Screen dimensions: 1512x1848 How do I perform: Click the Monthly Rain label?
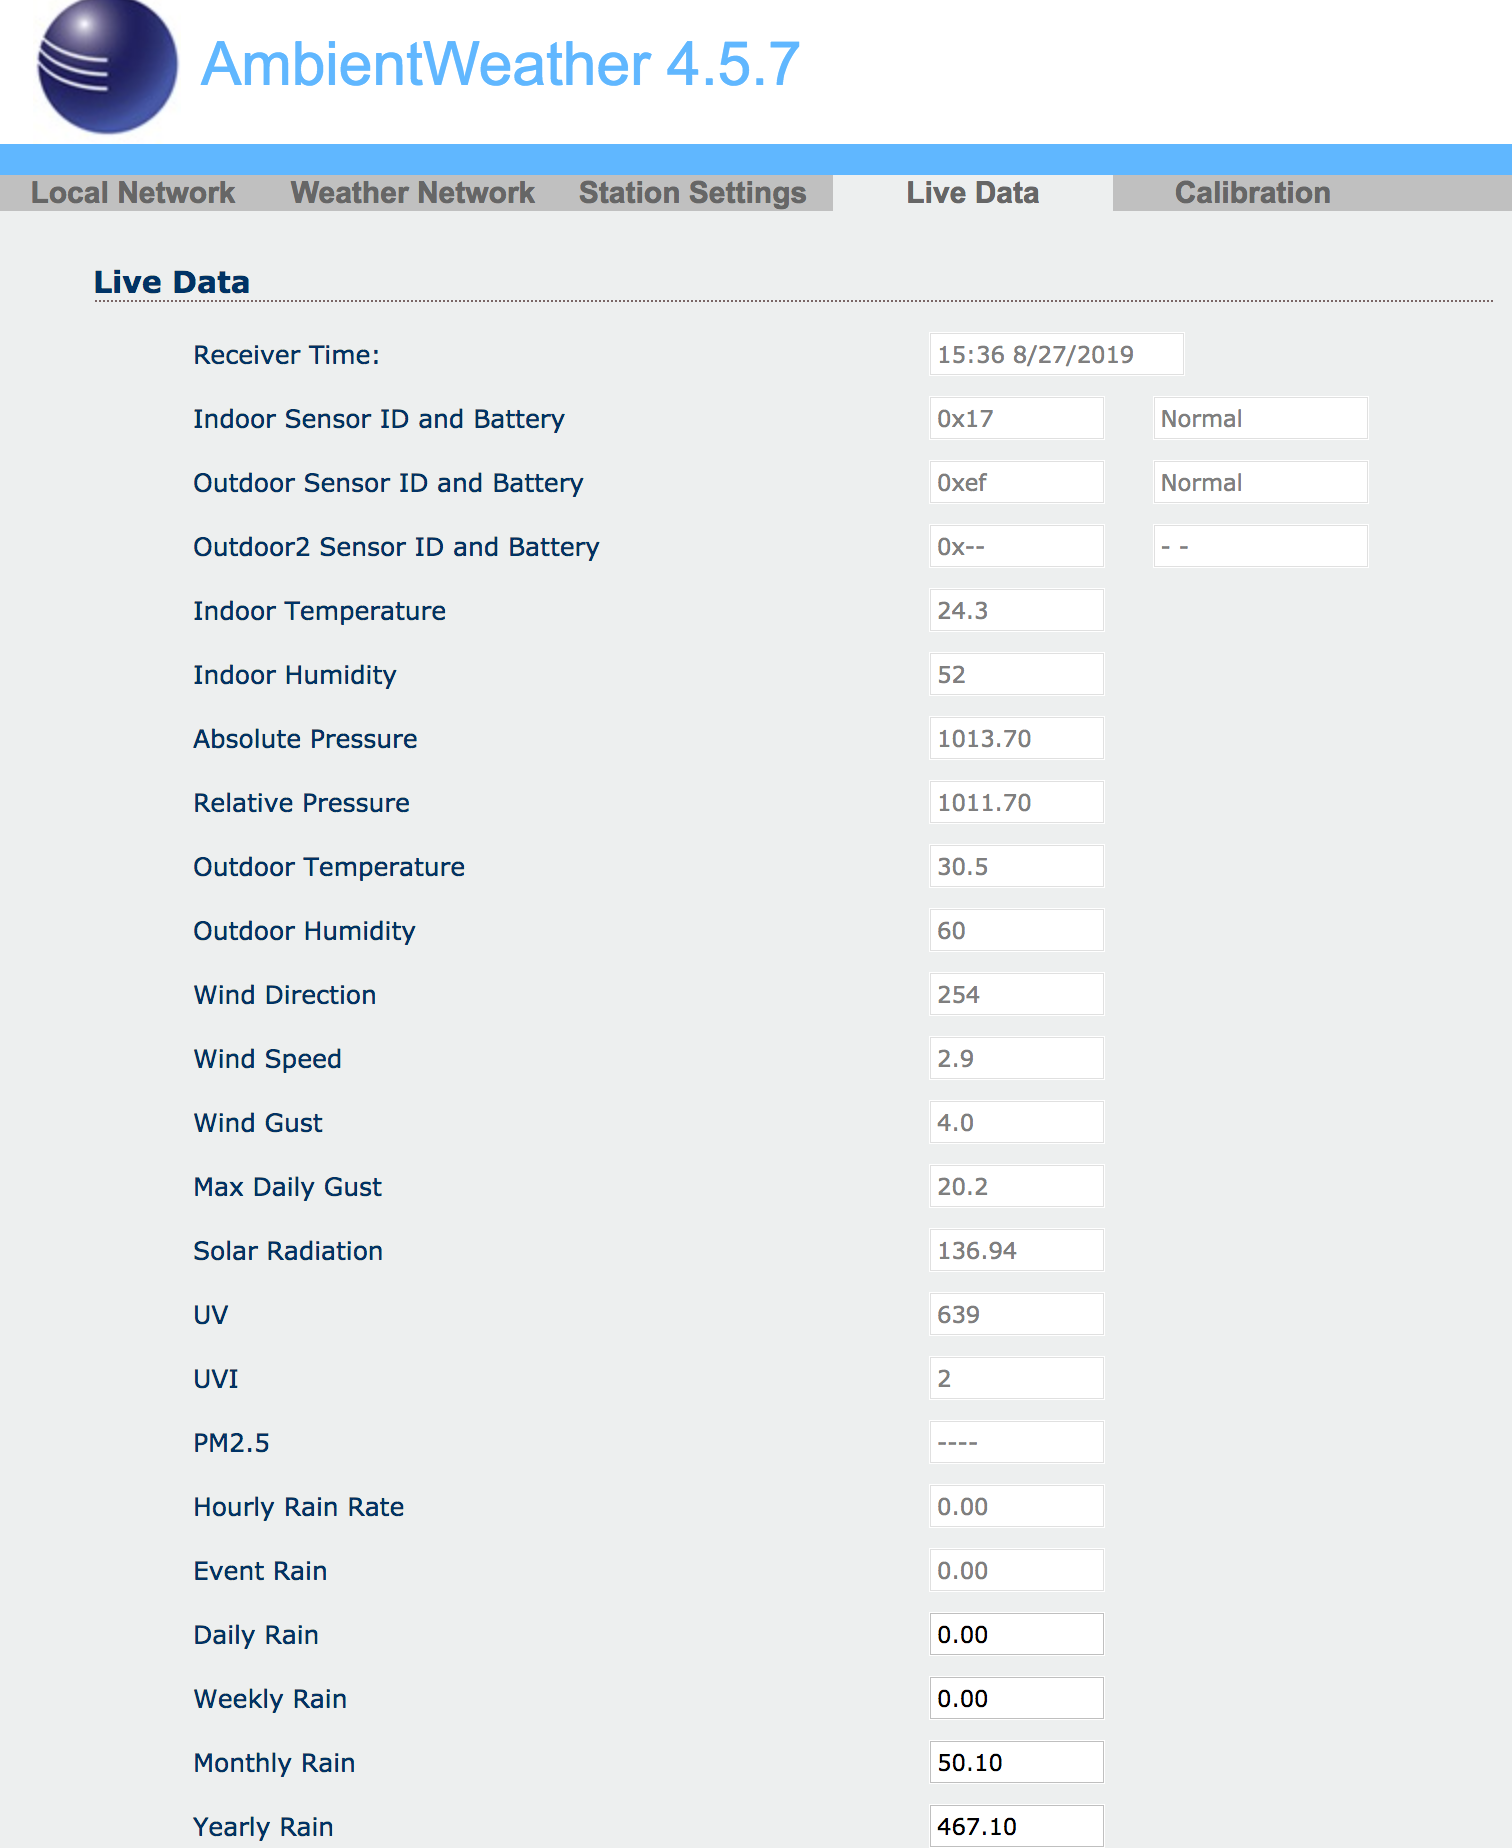point(274,1763)
